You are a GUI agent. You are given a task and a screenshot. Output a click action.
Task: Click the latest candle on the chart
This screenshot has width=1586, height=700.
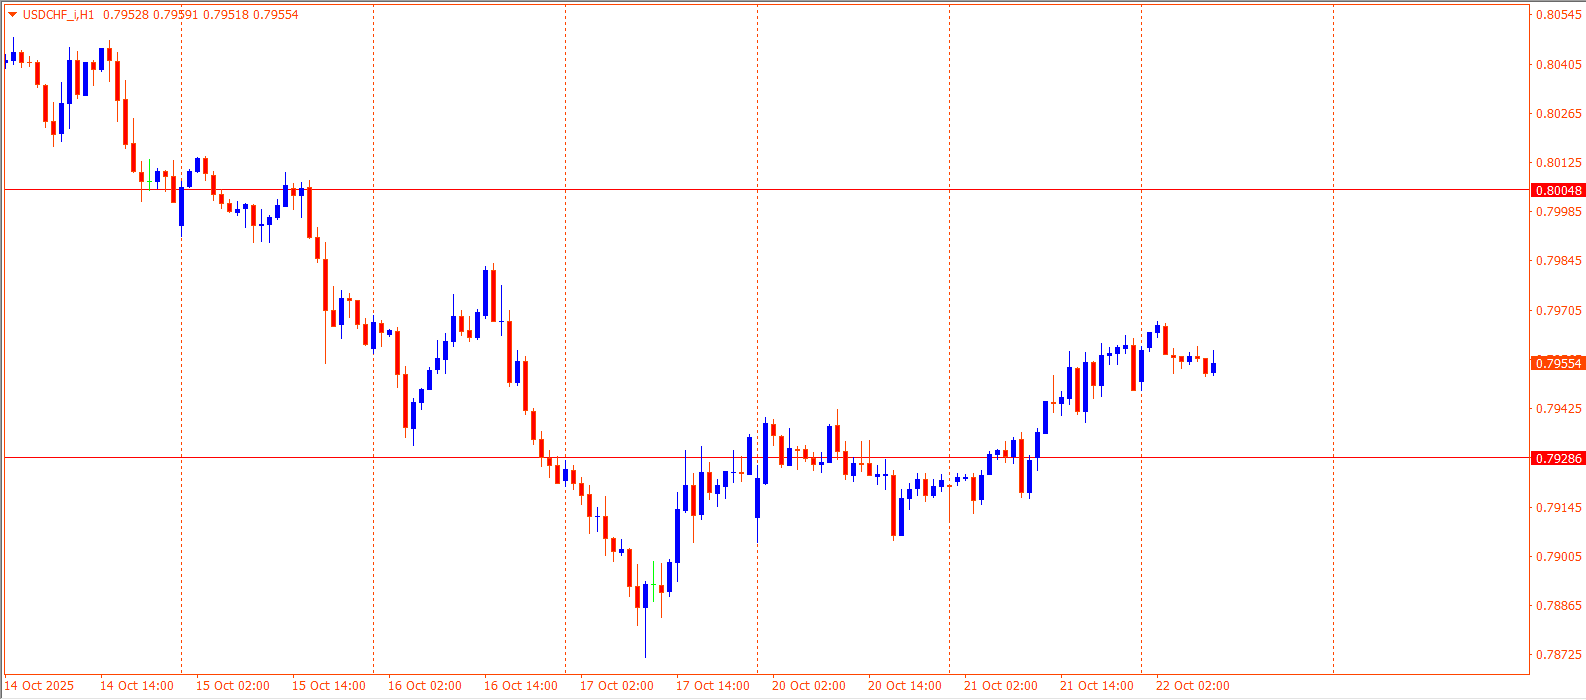(x=1213, y=367)
